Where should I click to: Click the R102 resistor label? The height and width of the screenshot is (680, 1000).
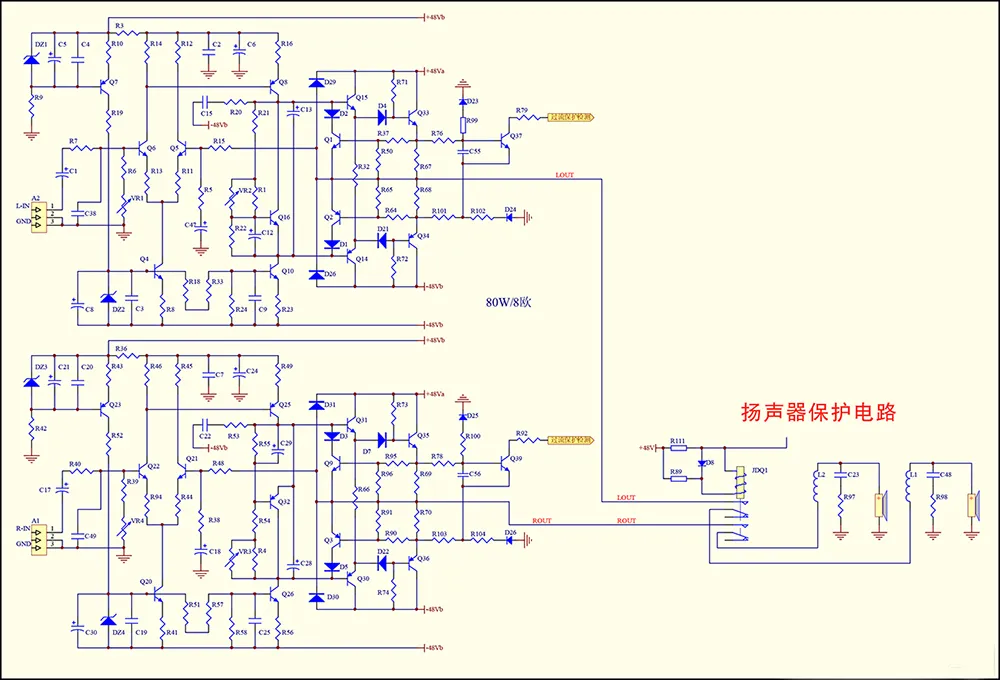pyautogui.click(x=478, y=211)
